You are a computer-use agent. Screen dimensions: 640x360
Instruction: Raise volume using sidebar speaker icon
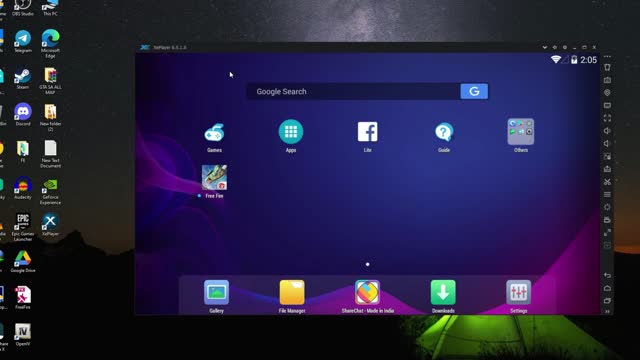pos(607,131)
